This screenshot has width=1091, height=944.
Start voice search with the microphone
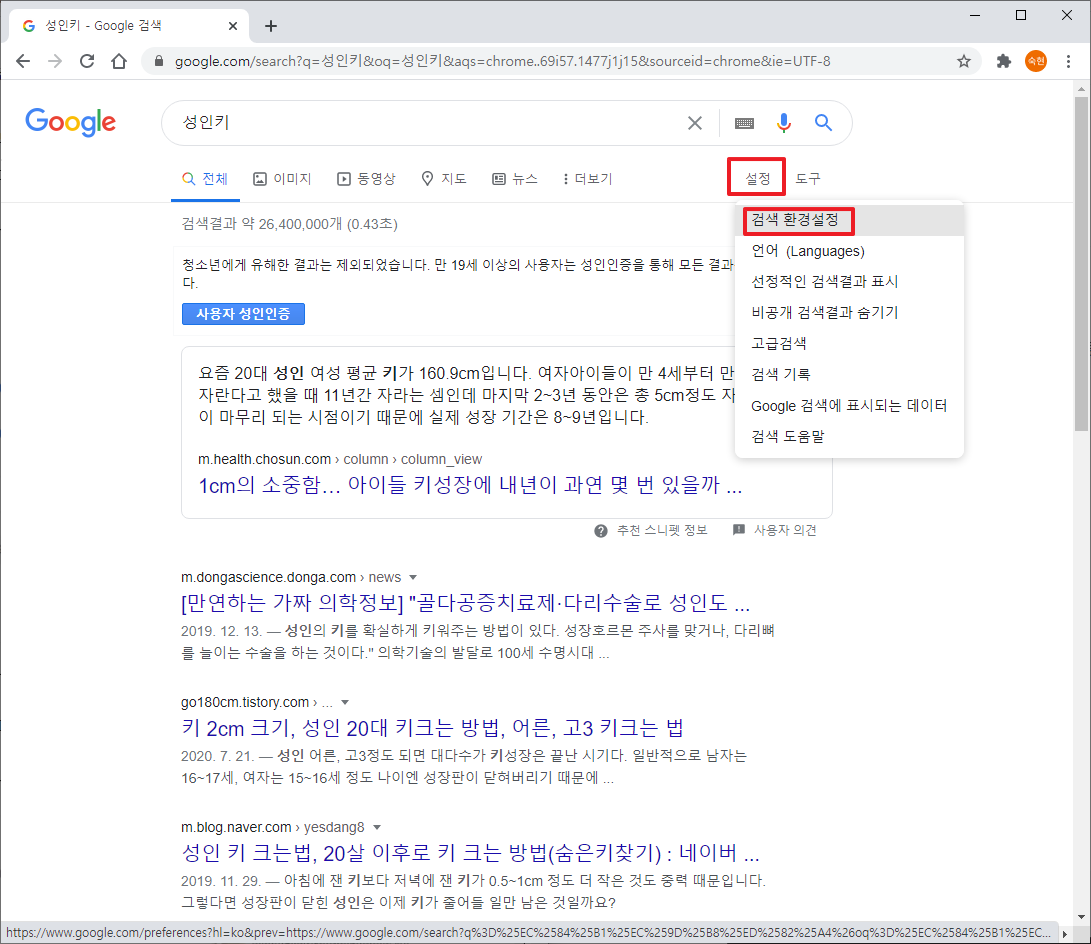tap(784, 123)
